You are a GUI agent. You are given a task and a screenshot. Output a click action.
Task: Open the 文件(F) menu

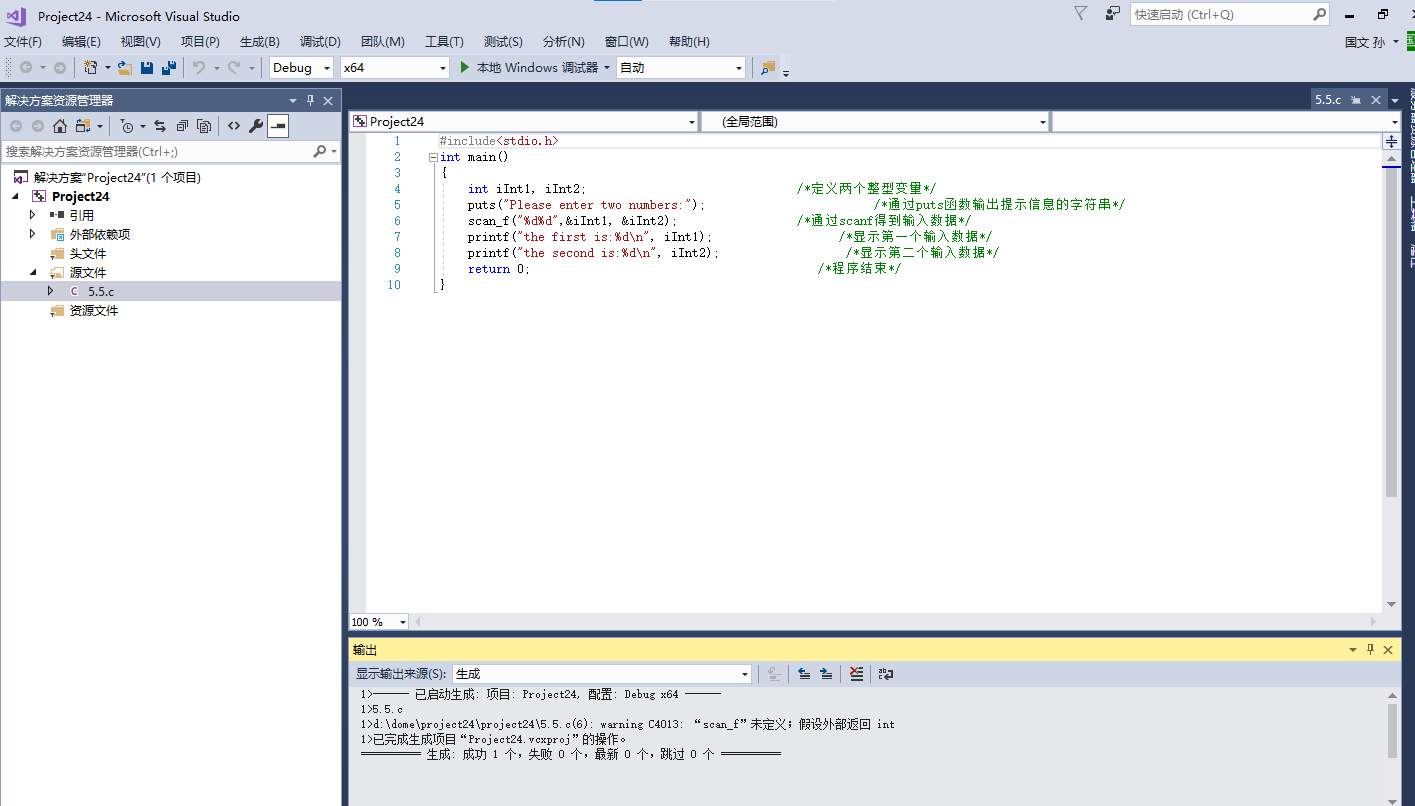23,41
